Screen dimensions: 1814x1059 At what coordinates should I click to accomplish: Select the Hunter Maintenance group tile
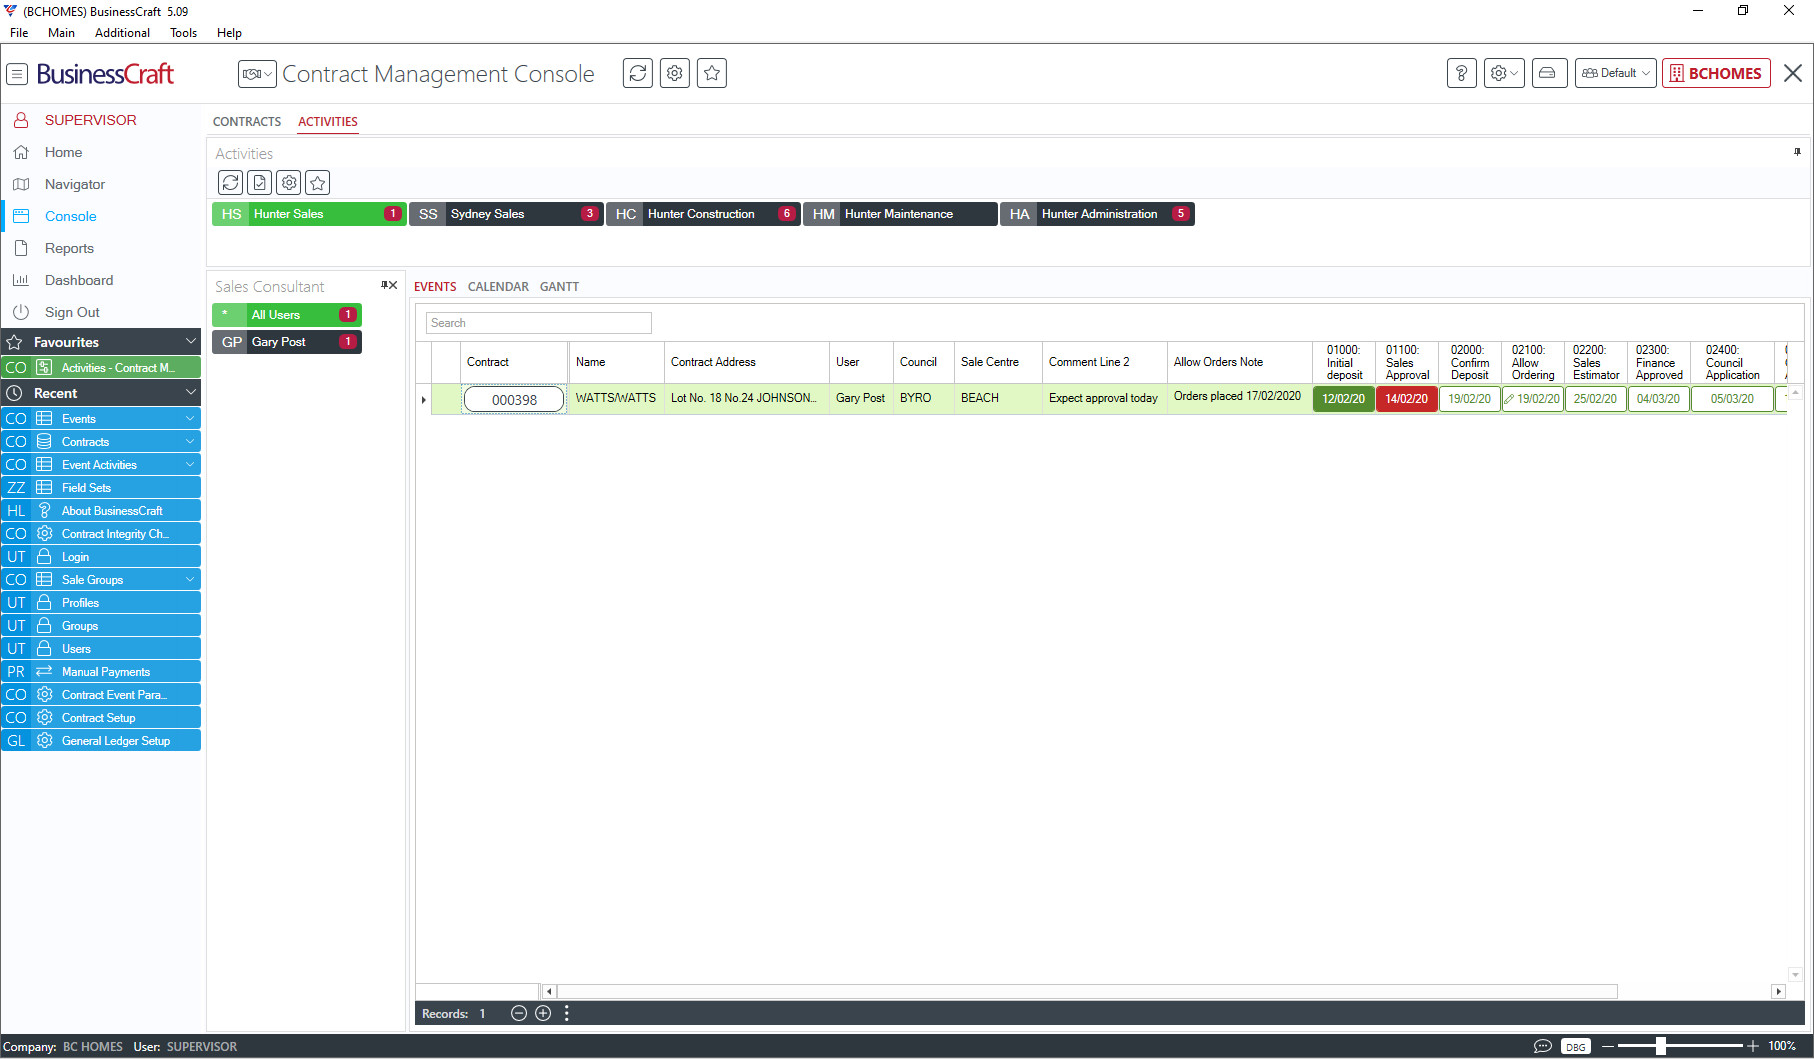tap(900, 214)
